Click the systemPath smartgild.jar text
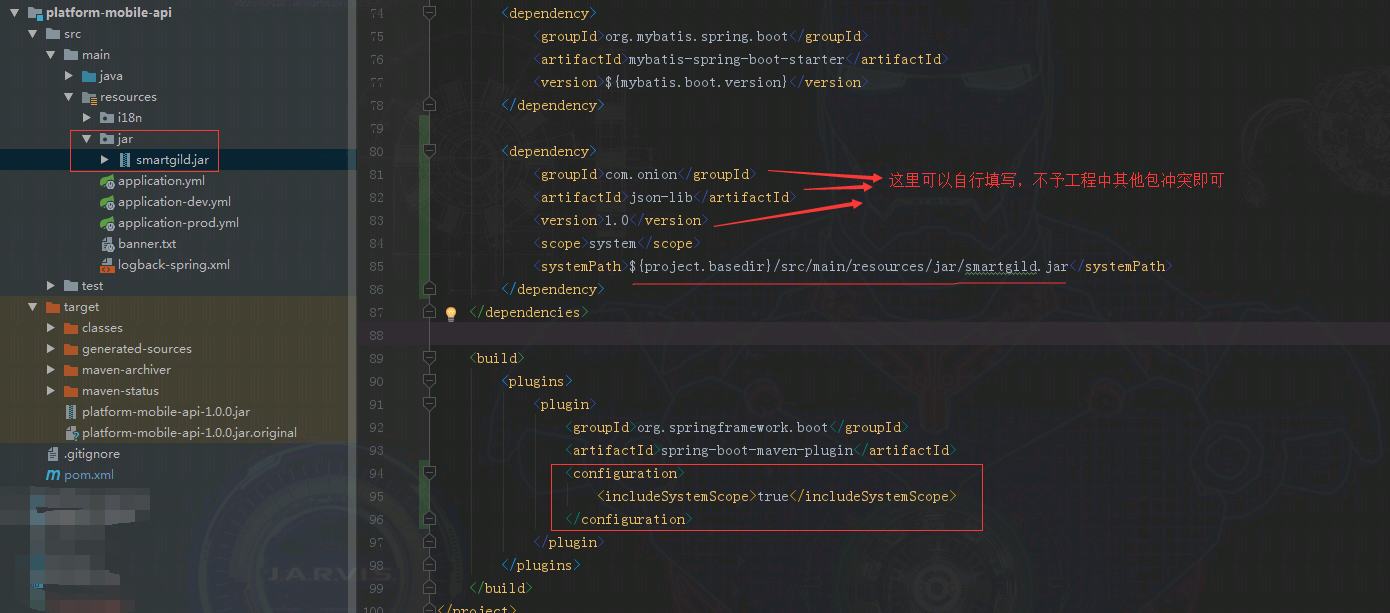The image size is (1390, 613). [1016, 266]
